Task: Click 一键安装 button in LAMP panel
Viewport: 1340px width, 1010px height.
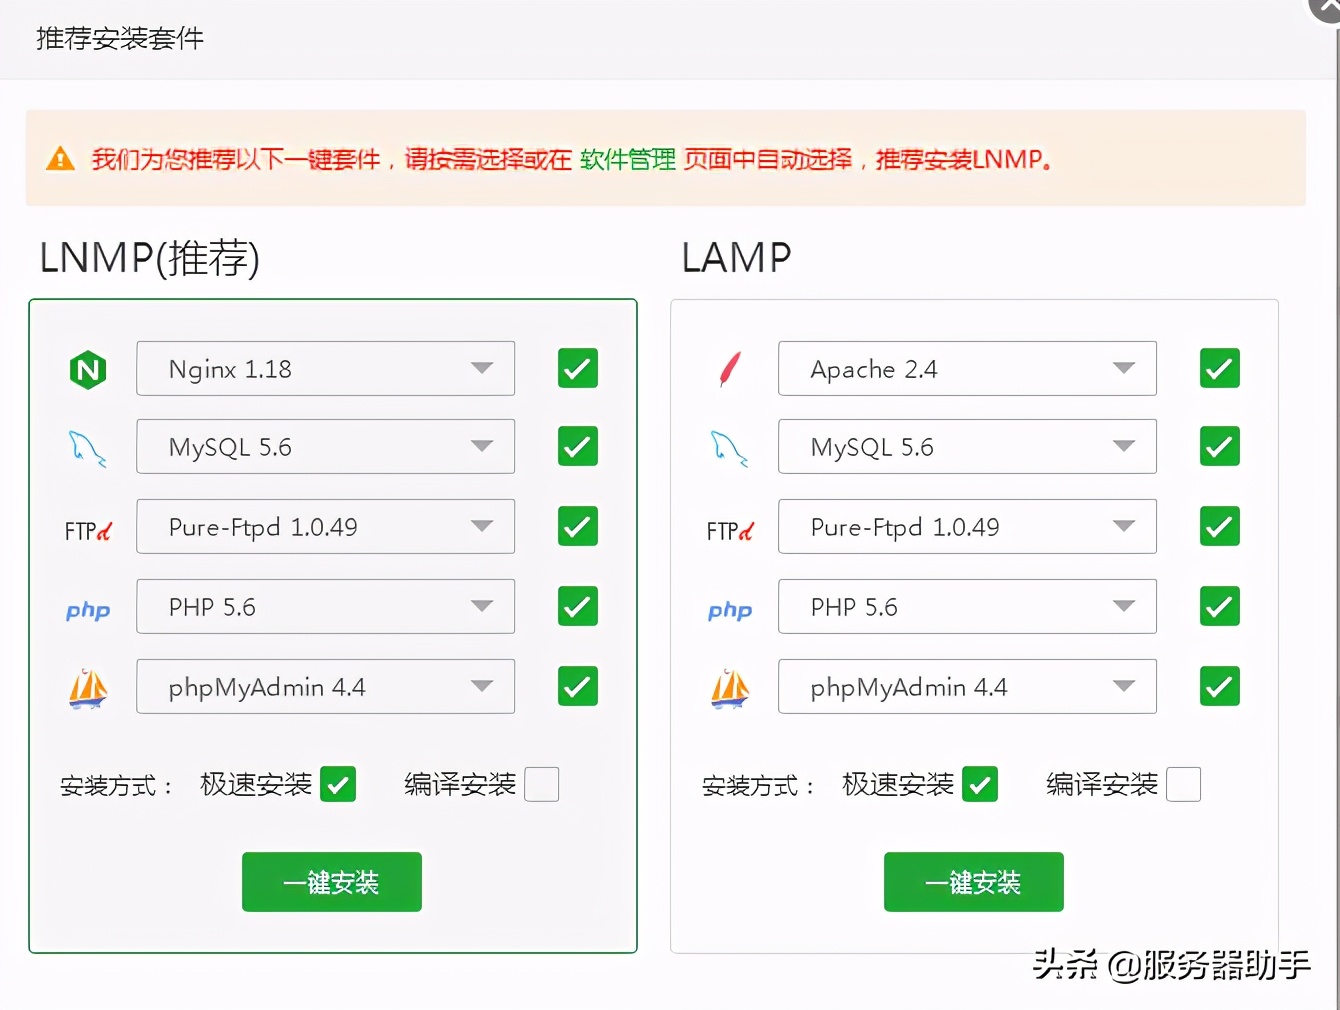Action: 974,882
